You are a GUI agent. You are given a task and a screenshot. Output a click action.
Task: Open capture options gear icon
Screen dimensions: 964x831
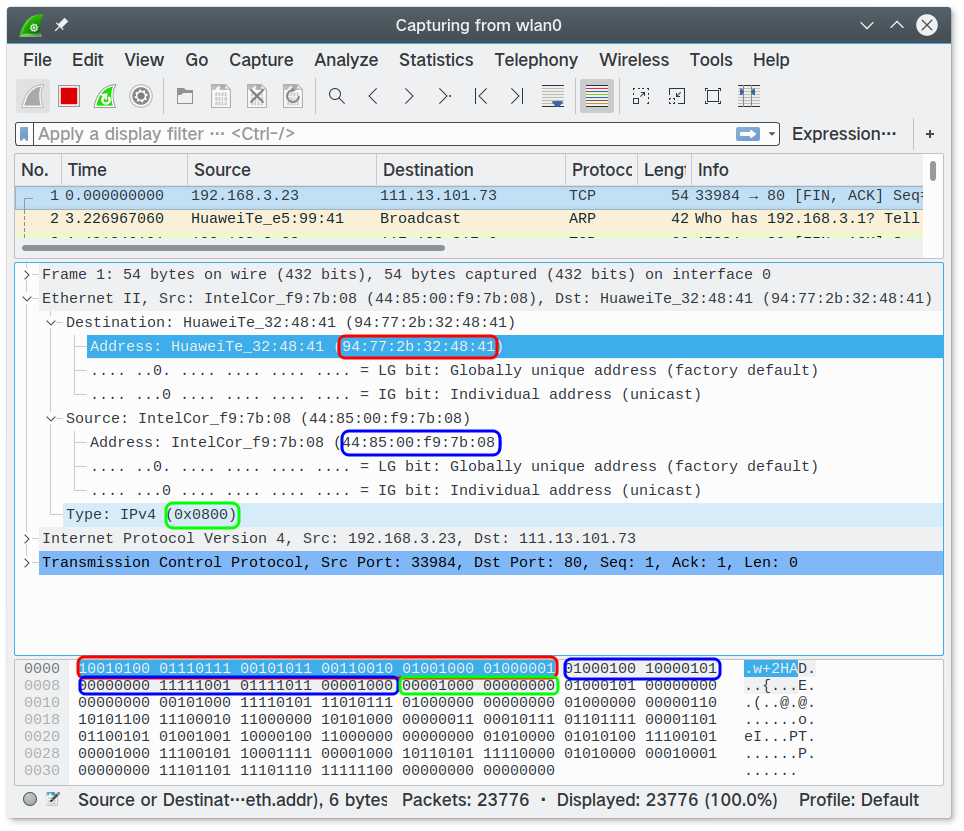click(141, 96)
